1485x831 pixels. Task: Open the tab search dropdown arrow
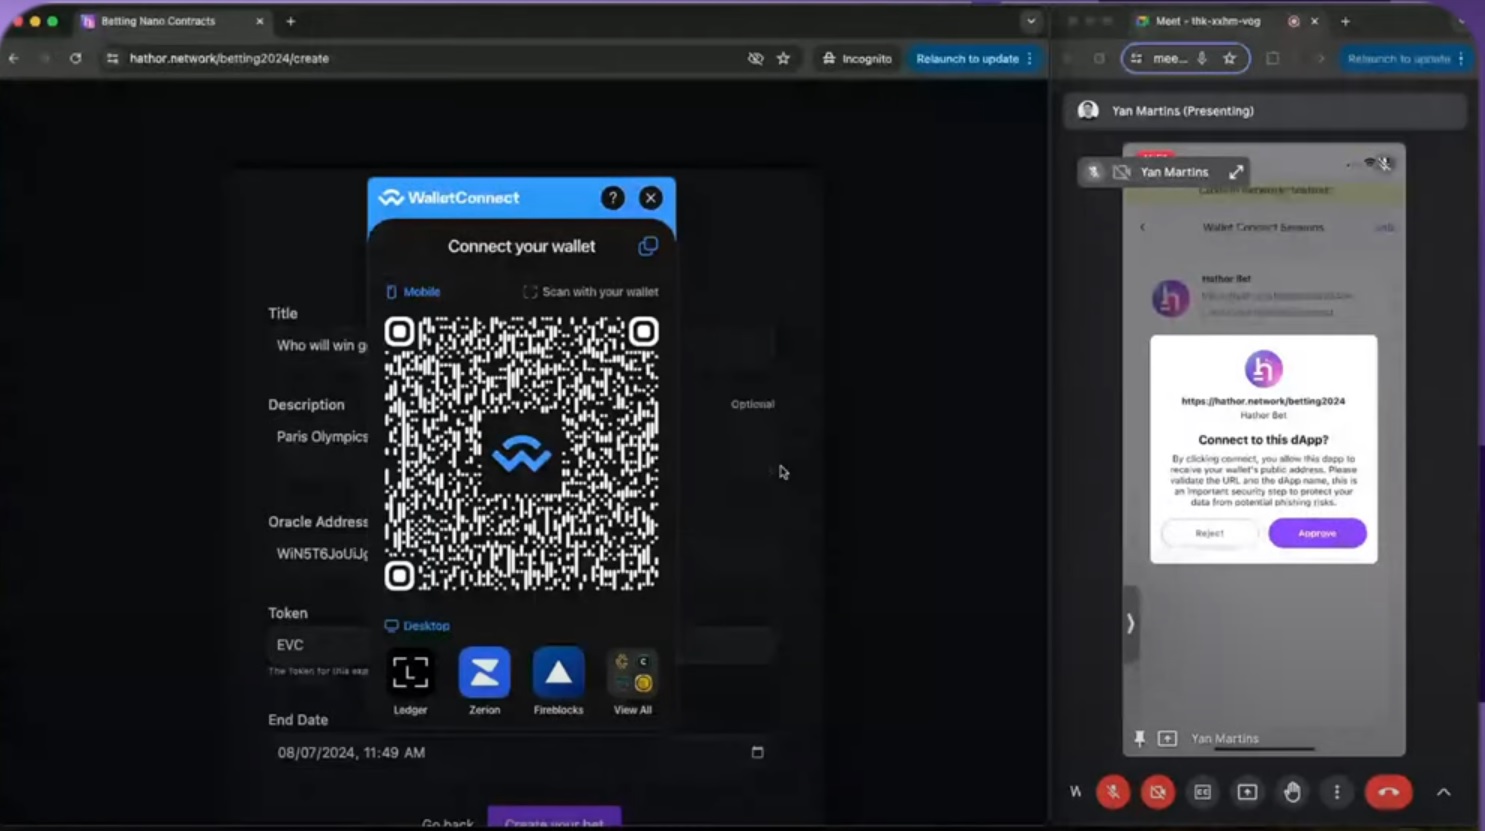tap(1031, 21)
